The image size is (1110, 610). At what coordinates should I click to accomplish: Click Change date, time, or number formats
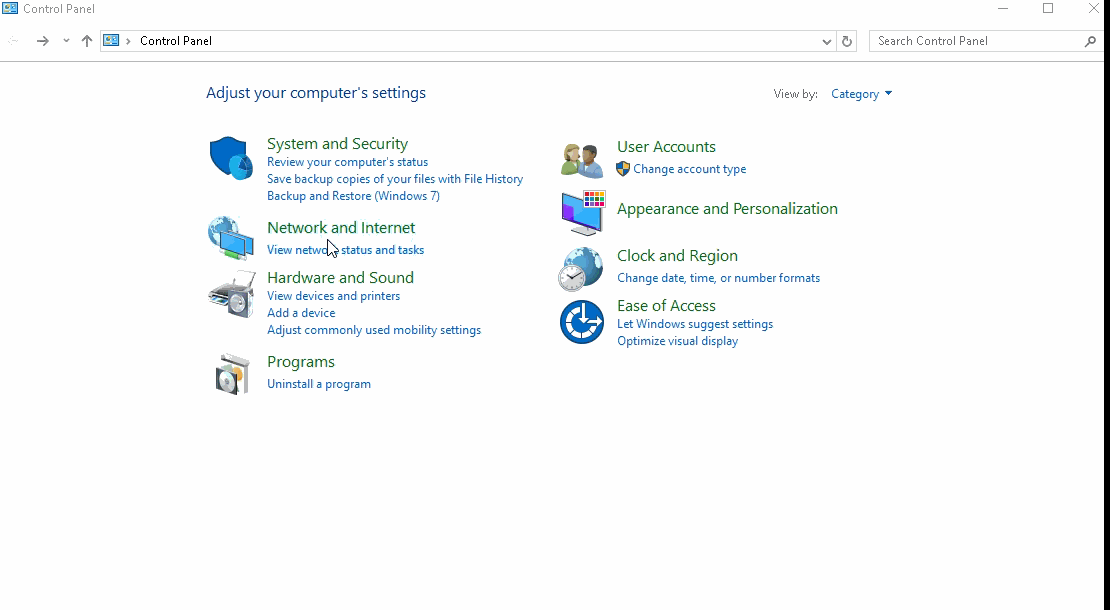pyautogui.click(x=719, y=278)
